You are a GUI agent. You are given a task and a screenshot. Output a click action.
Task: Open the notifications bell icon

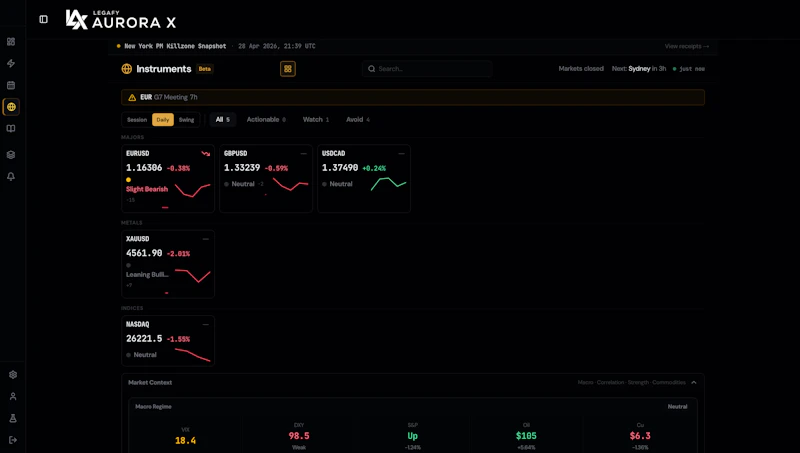pyautogui.click(x=11, y=177)
